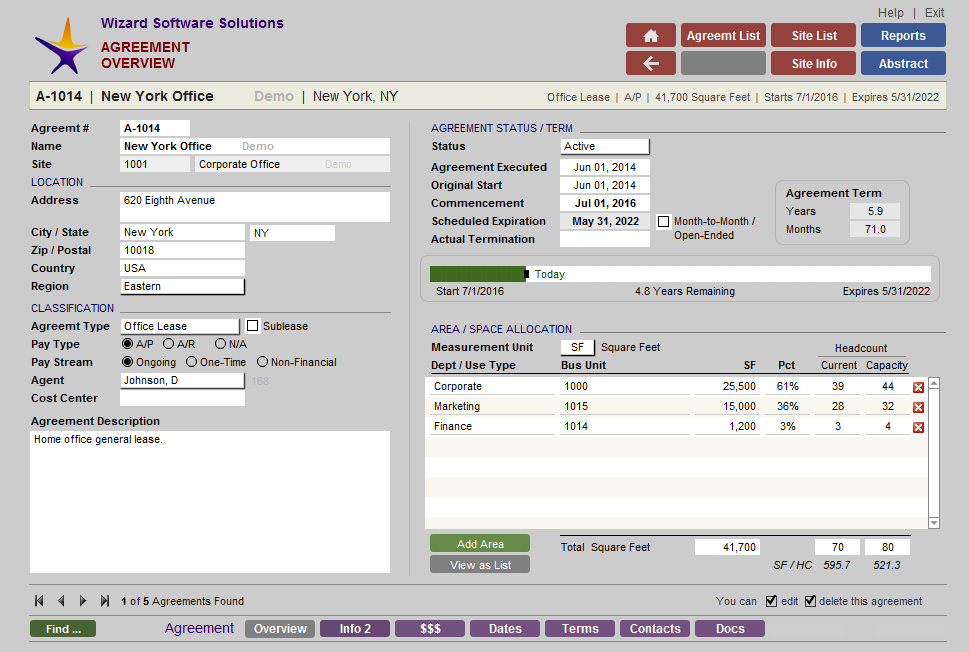This screenshot has height=652, width=969.
Task: Click the back arrow button
Action: point(650,63)
